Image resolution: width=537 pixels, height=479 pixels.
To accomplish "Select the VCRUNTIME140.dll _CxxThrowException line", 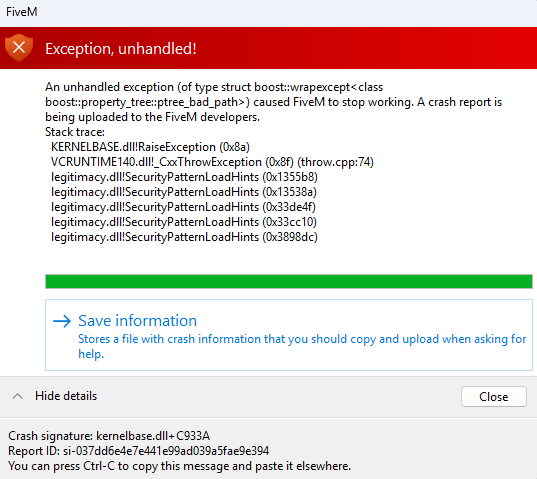I will coord(212,162).
